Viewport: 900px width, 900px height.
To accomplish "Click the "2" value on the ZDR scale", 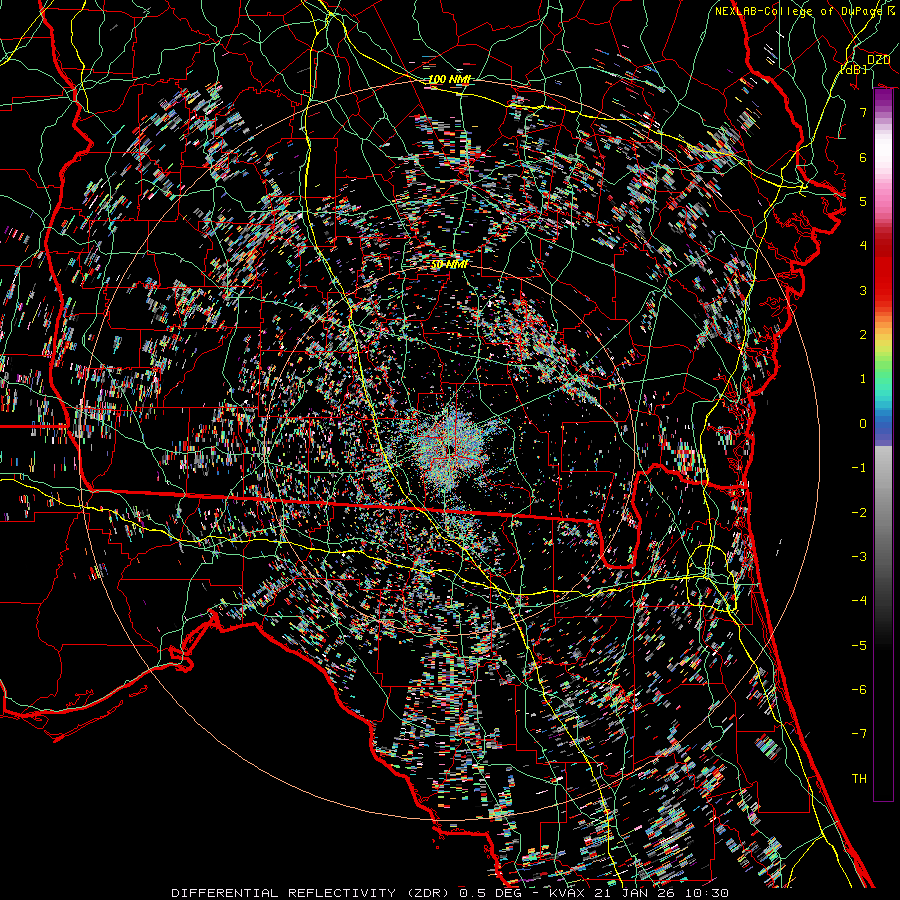I will pos(863,335).
